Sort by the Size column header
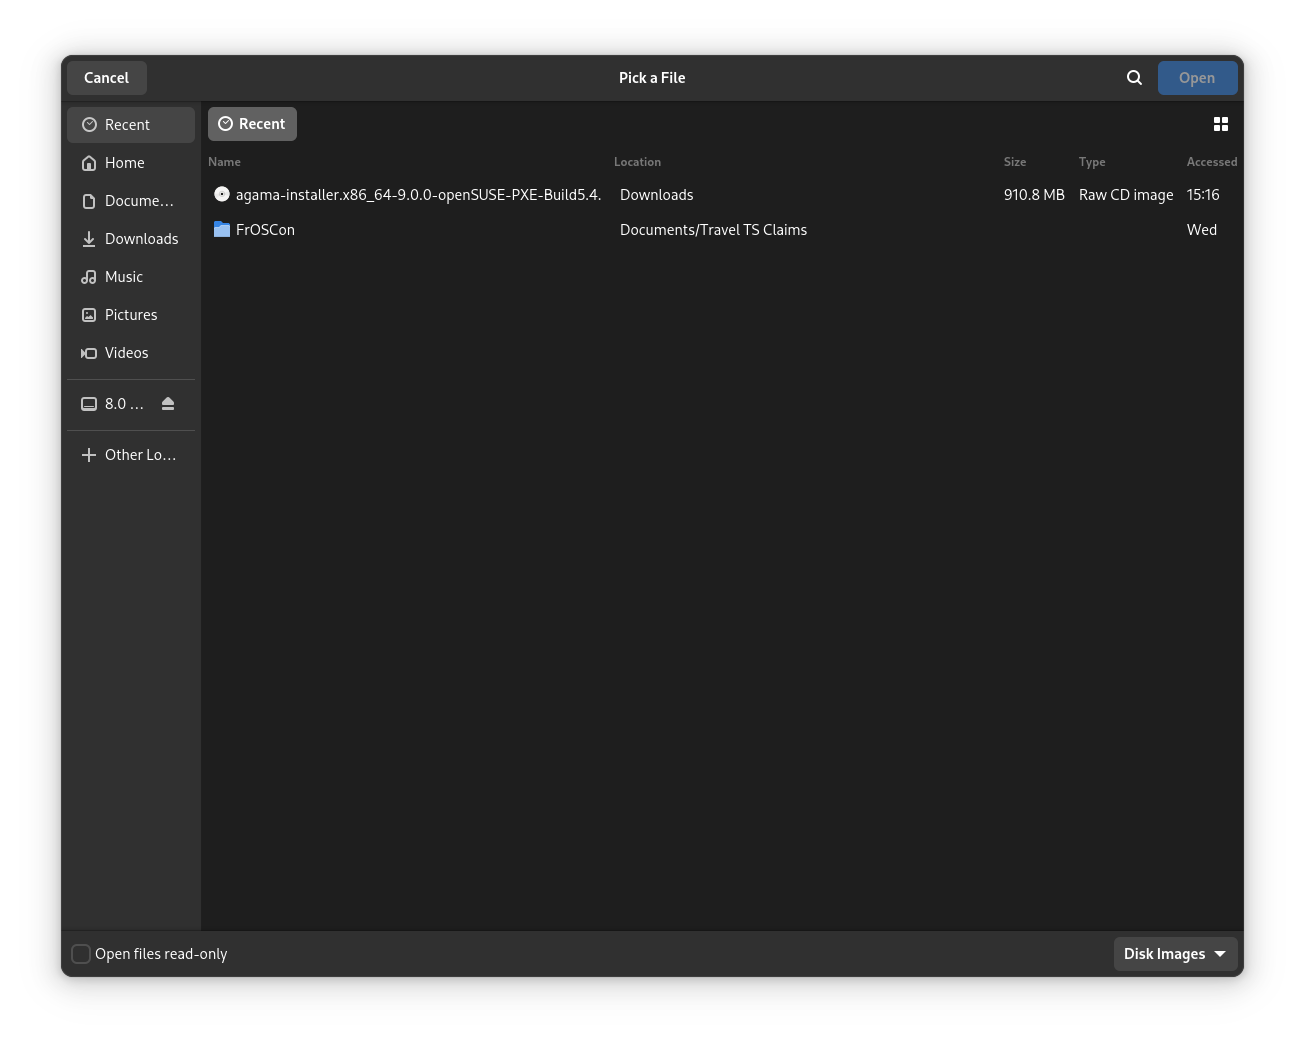The width and height of the screenshot is (1305, 1044). pyautogui.click(x=1014, y=162)
